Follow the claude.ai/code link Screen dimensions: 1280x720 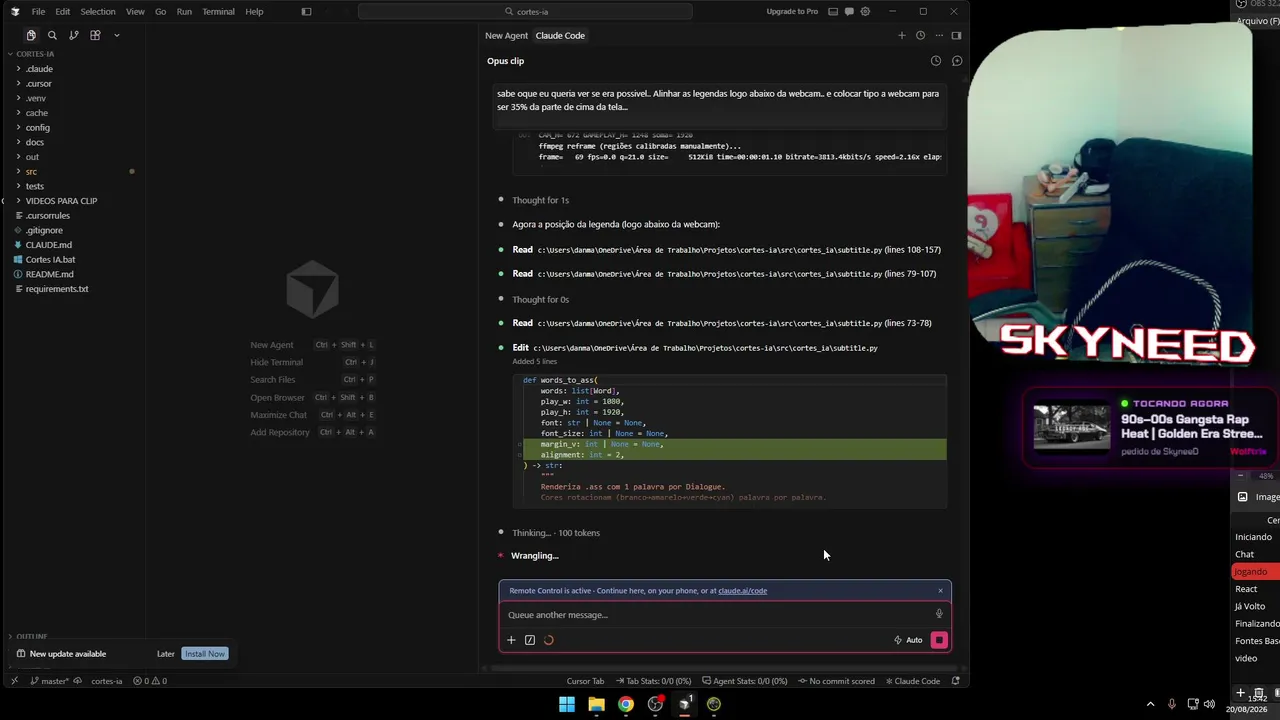[742, 591]
